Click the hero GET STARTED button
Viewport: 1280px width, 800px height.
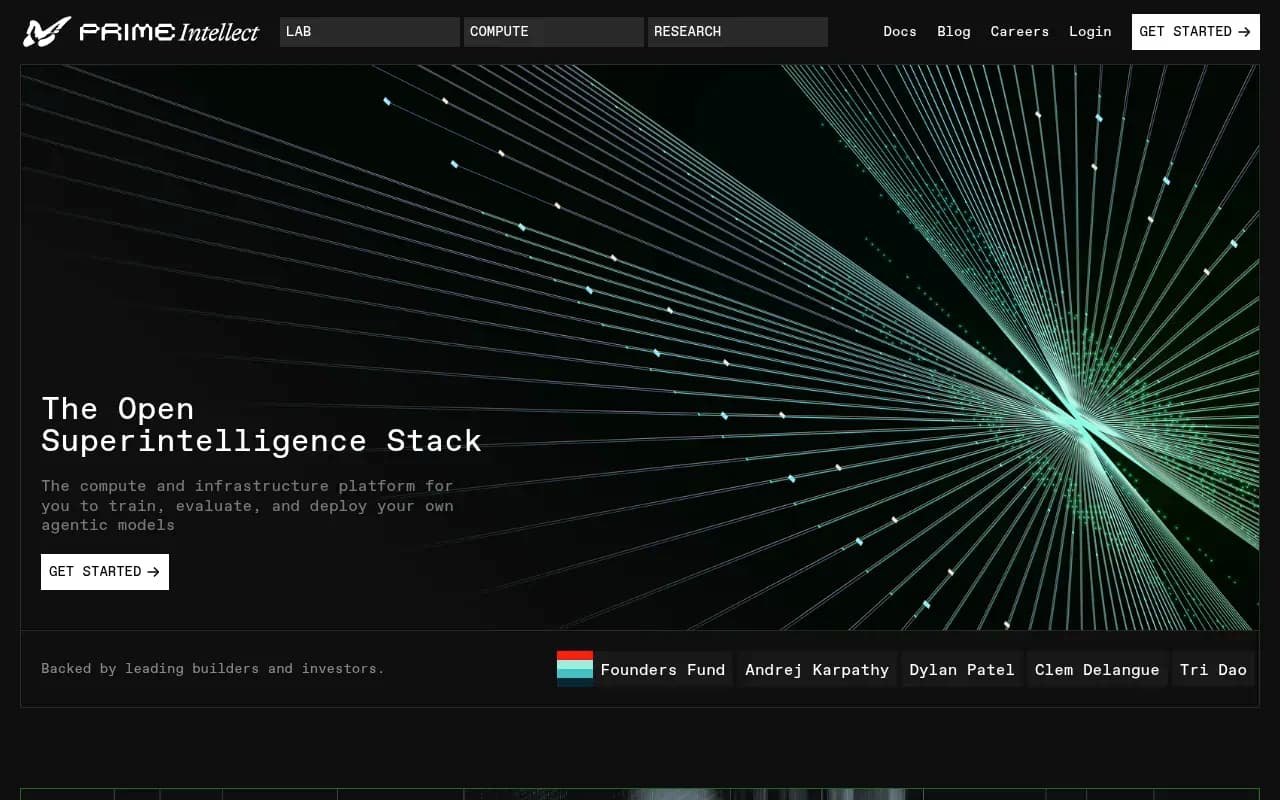[x=105, y=572]
